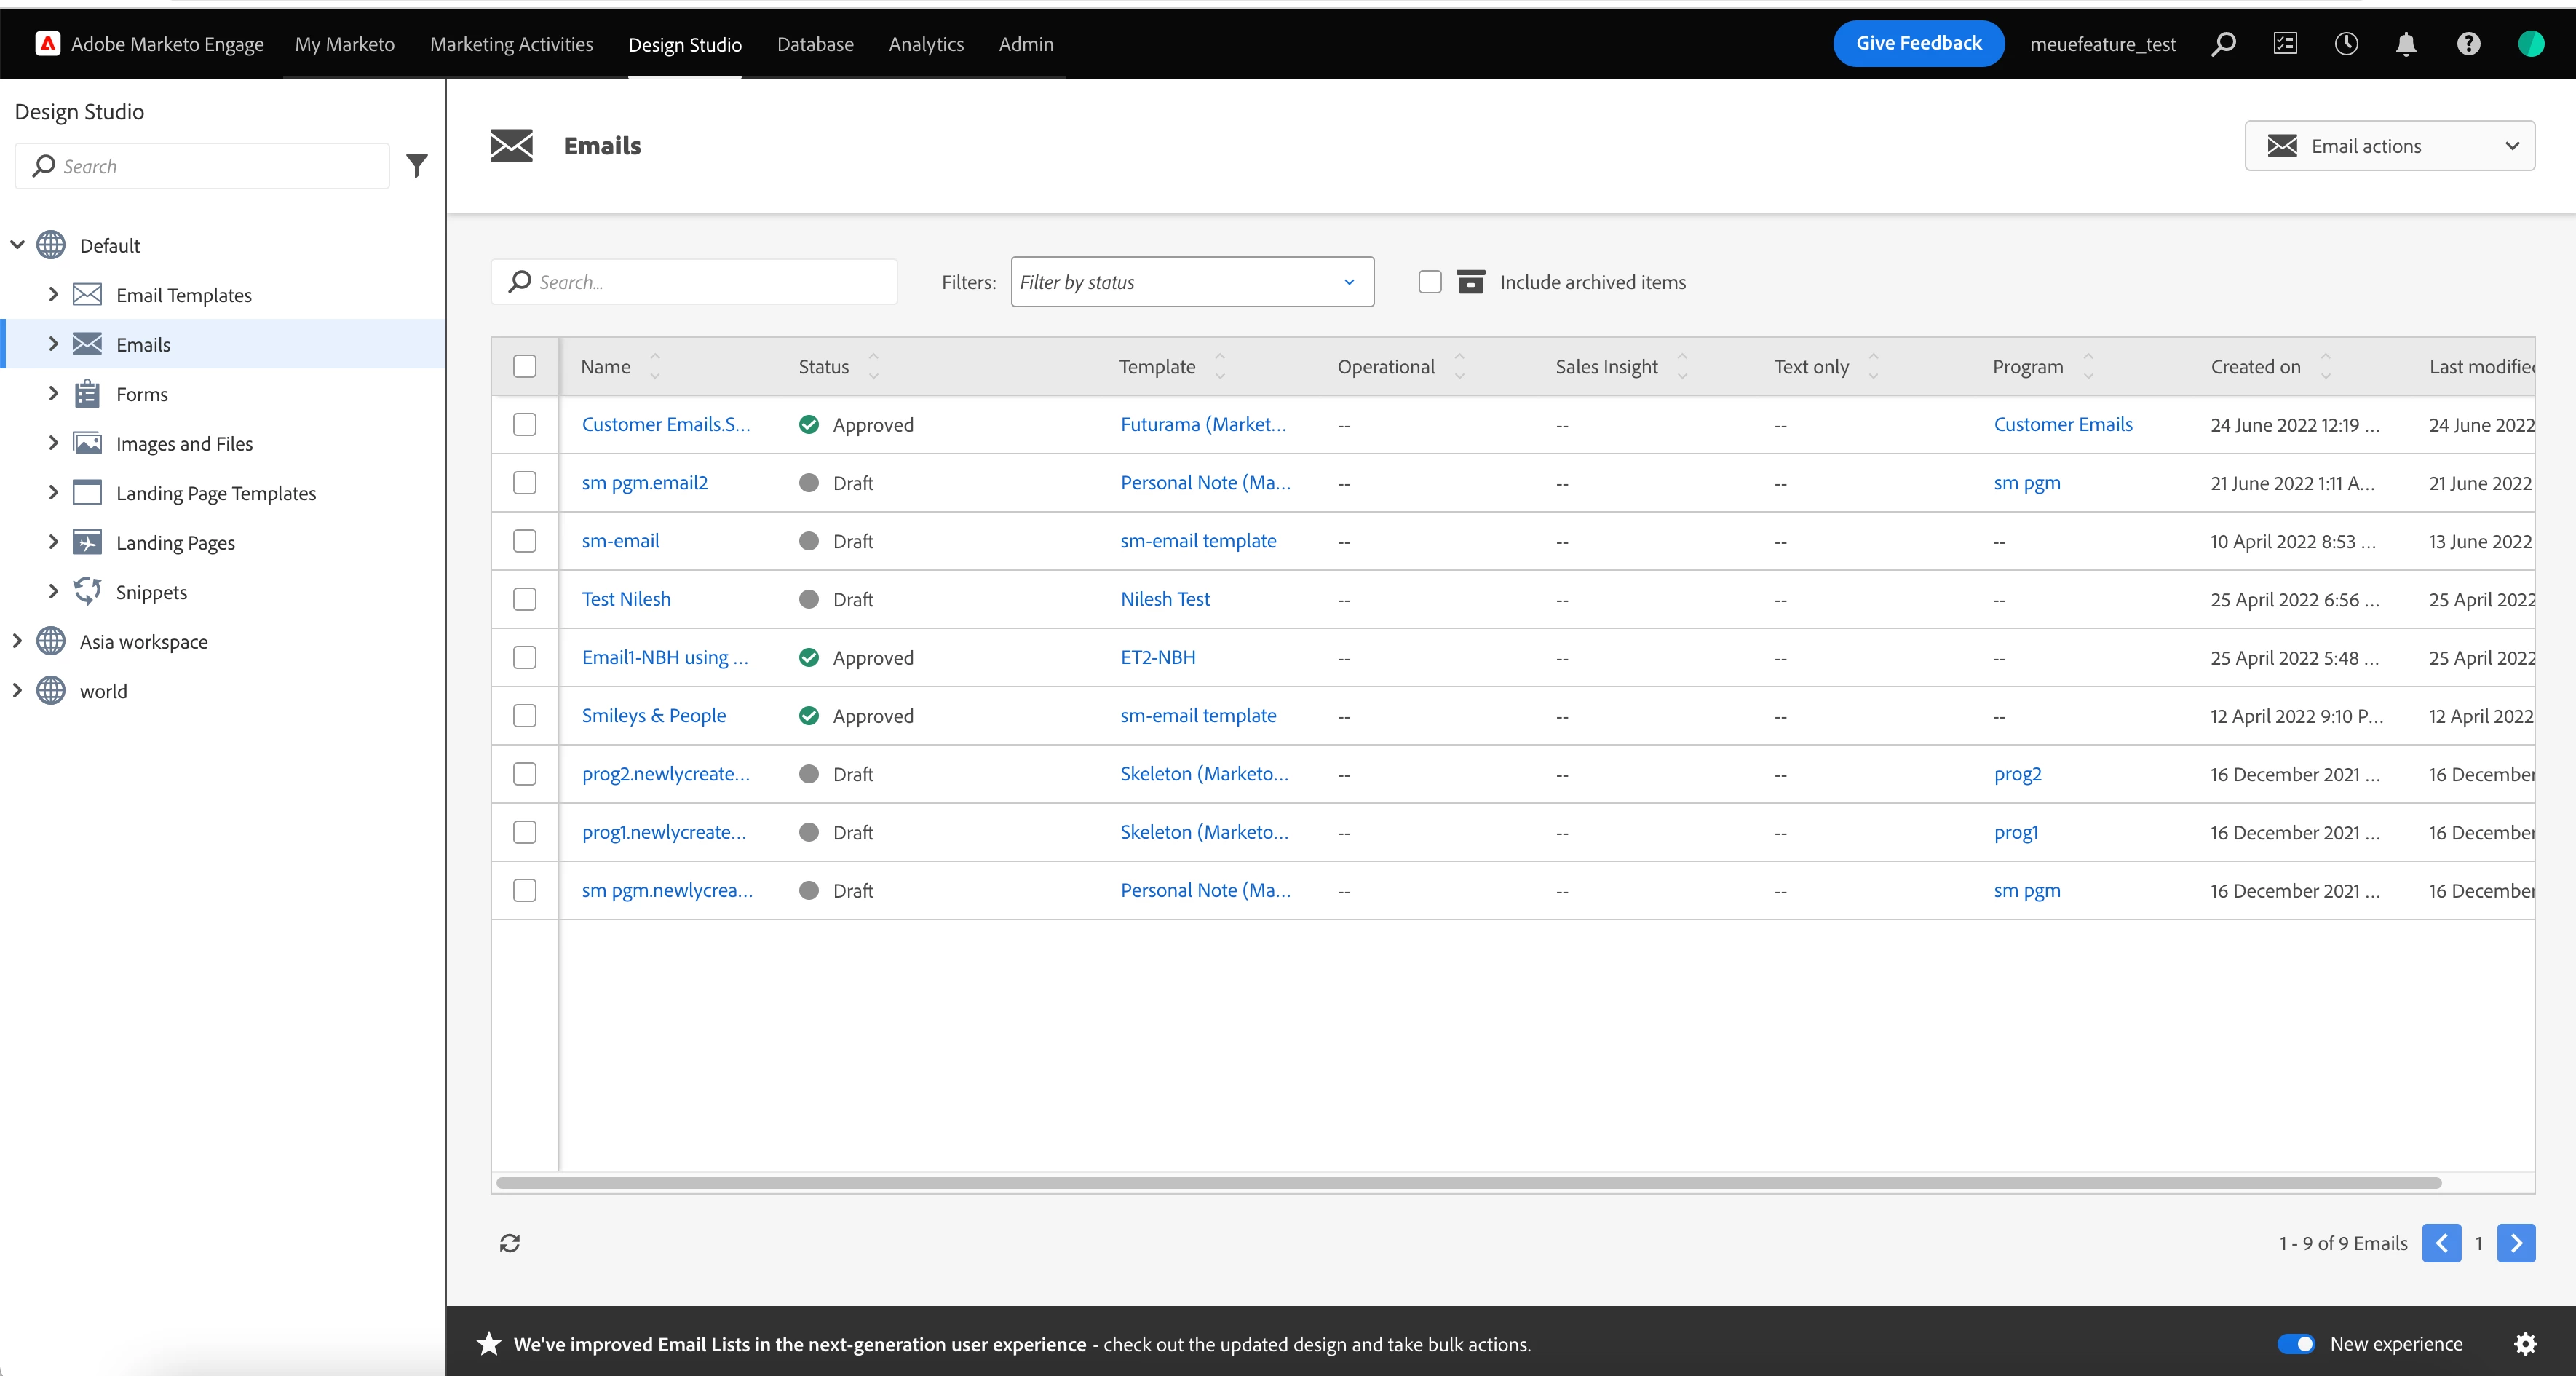Click the history clock icon in header

tap(2346, 44)
